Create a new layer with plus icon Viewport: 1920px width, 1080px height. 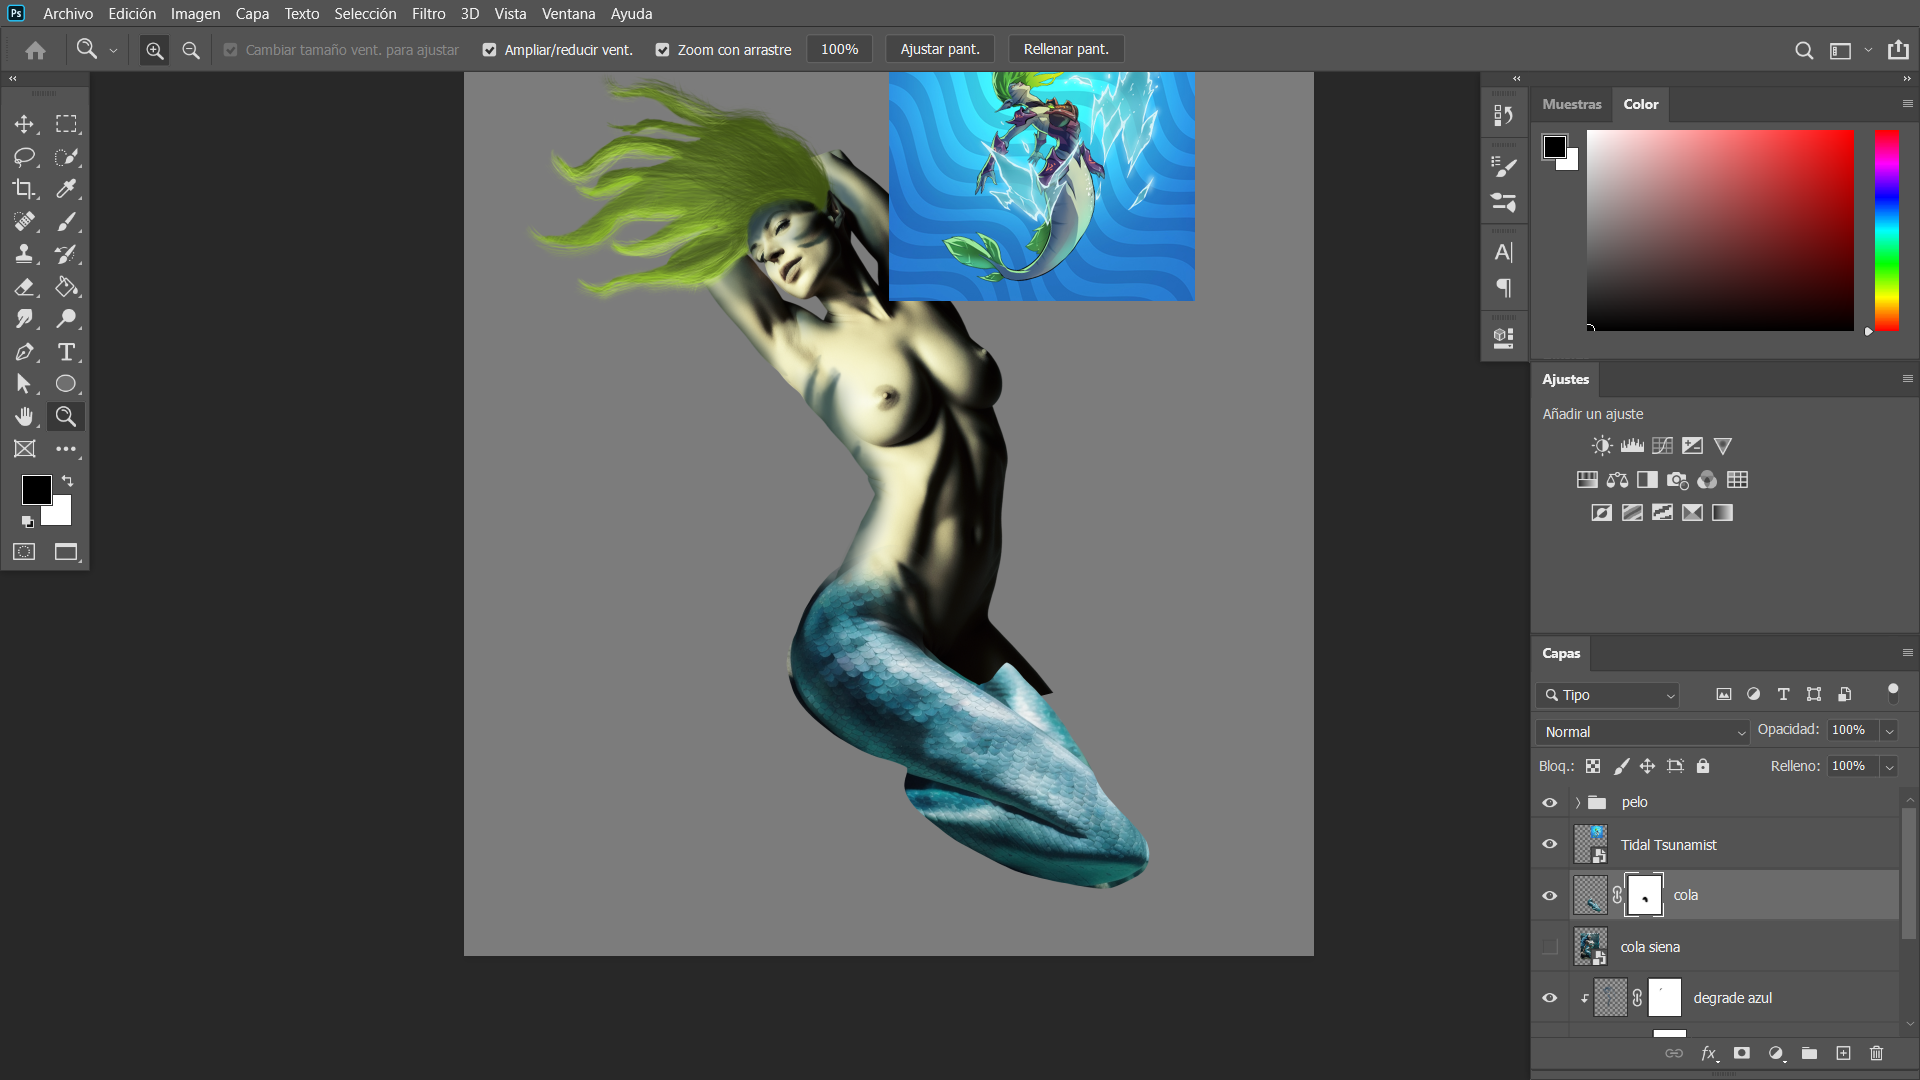pos(1843,1053)
